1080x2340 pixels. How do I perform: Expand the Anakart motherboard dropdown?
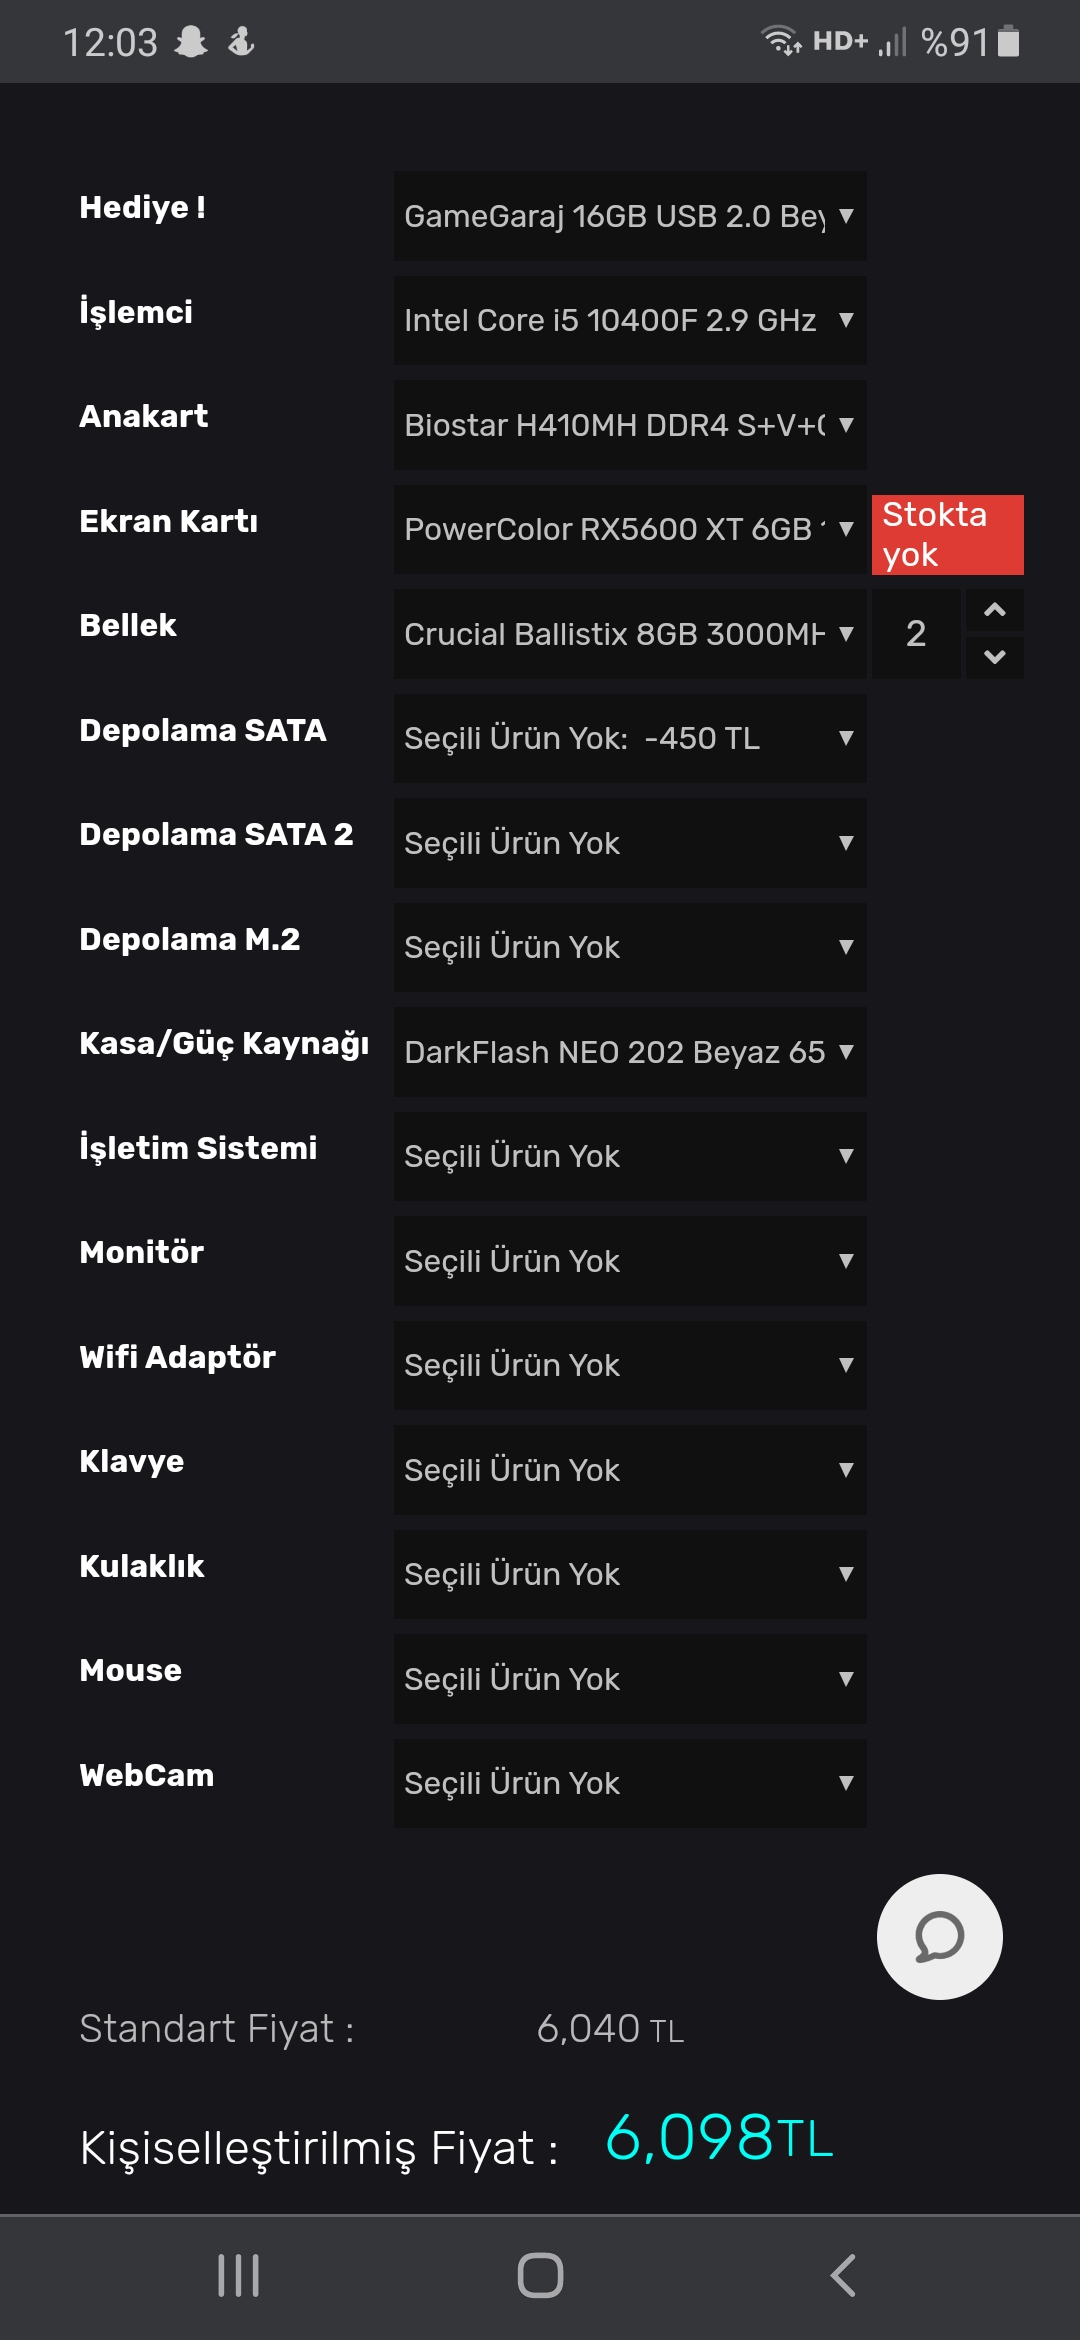coord(630,425)
